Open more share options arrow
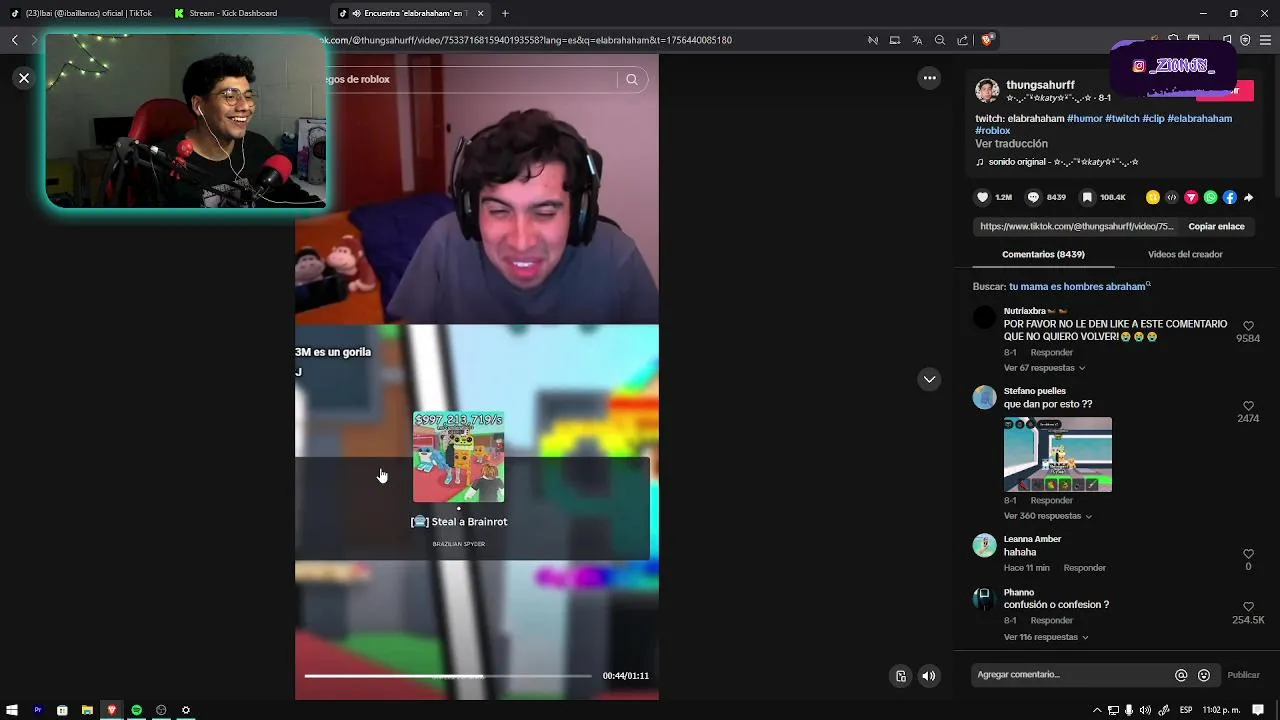This screenshot has width=1280, height=720. coord(1249,197)
